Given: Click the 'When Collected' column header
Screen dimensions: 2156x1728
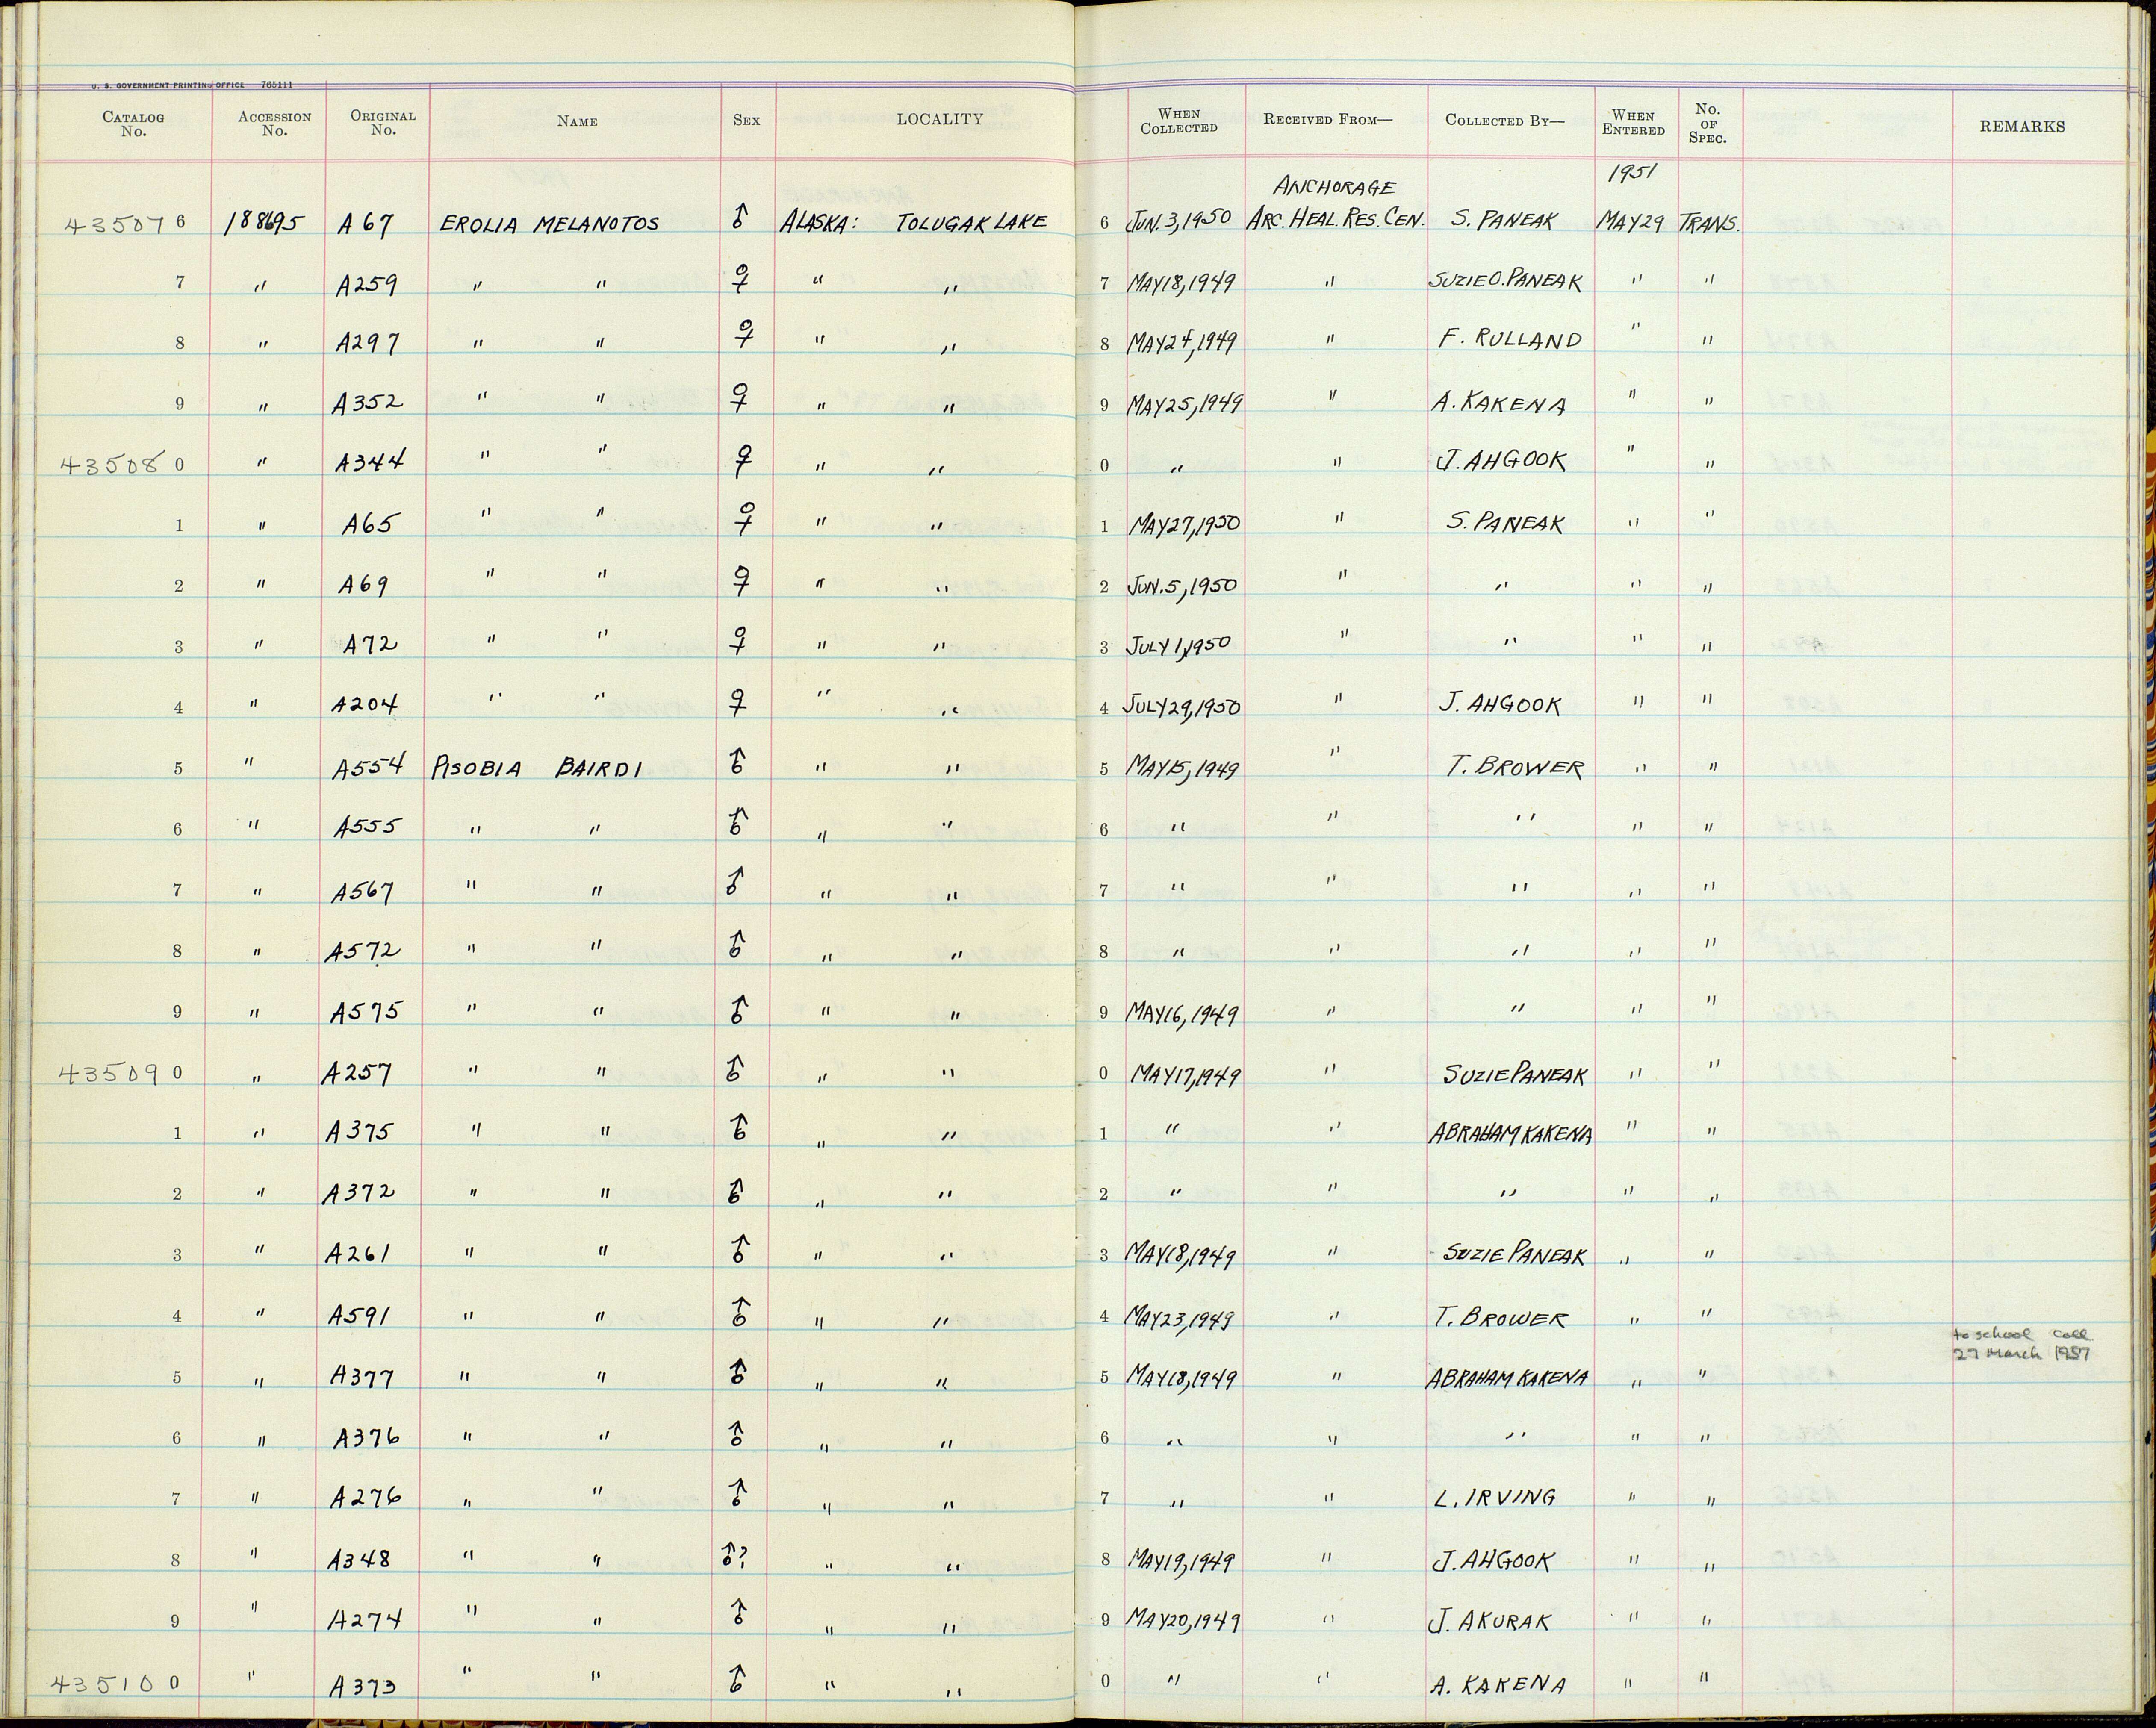Looking at the screenshot, I should coord(1179,121).
